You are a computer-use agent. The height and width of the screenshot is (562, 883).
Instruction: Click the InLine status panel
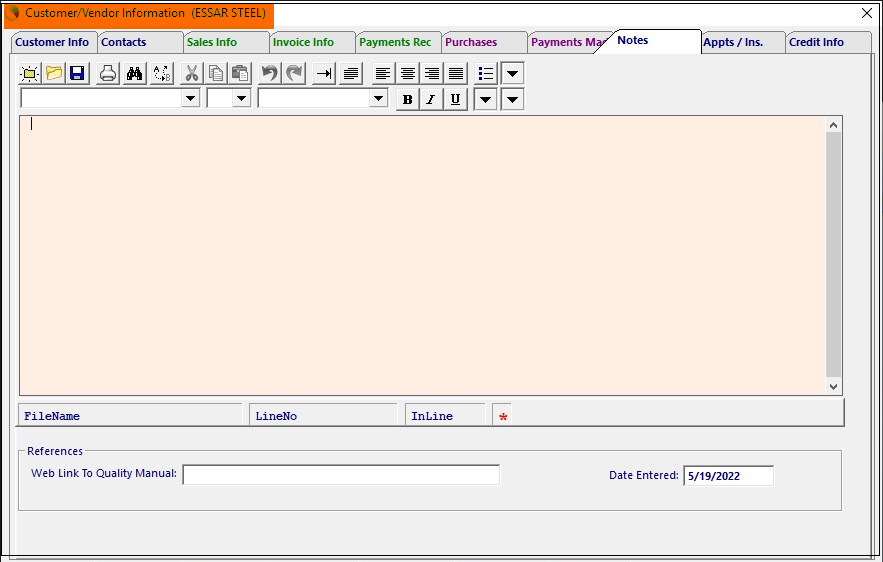(445, 416)
